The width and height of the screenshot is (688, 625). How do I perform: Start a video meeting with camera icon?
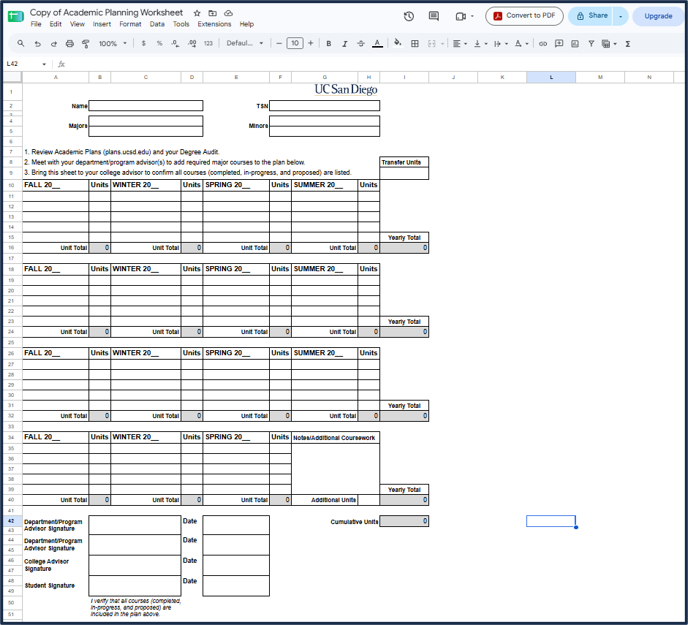(460, 16)
